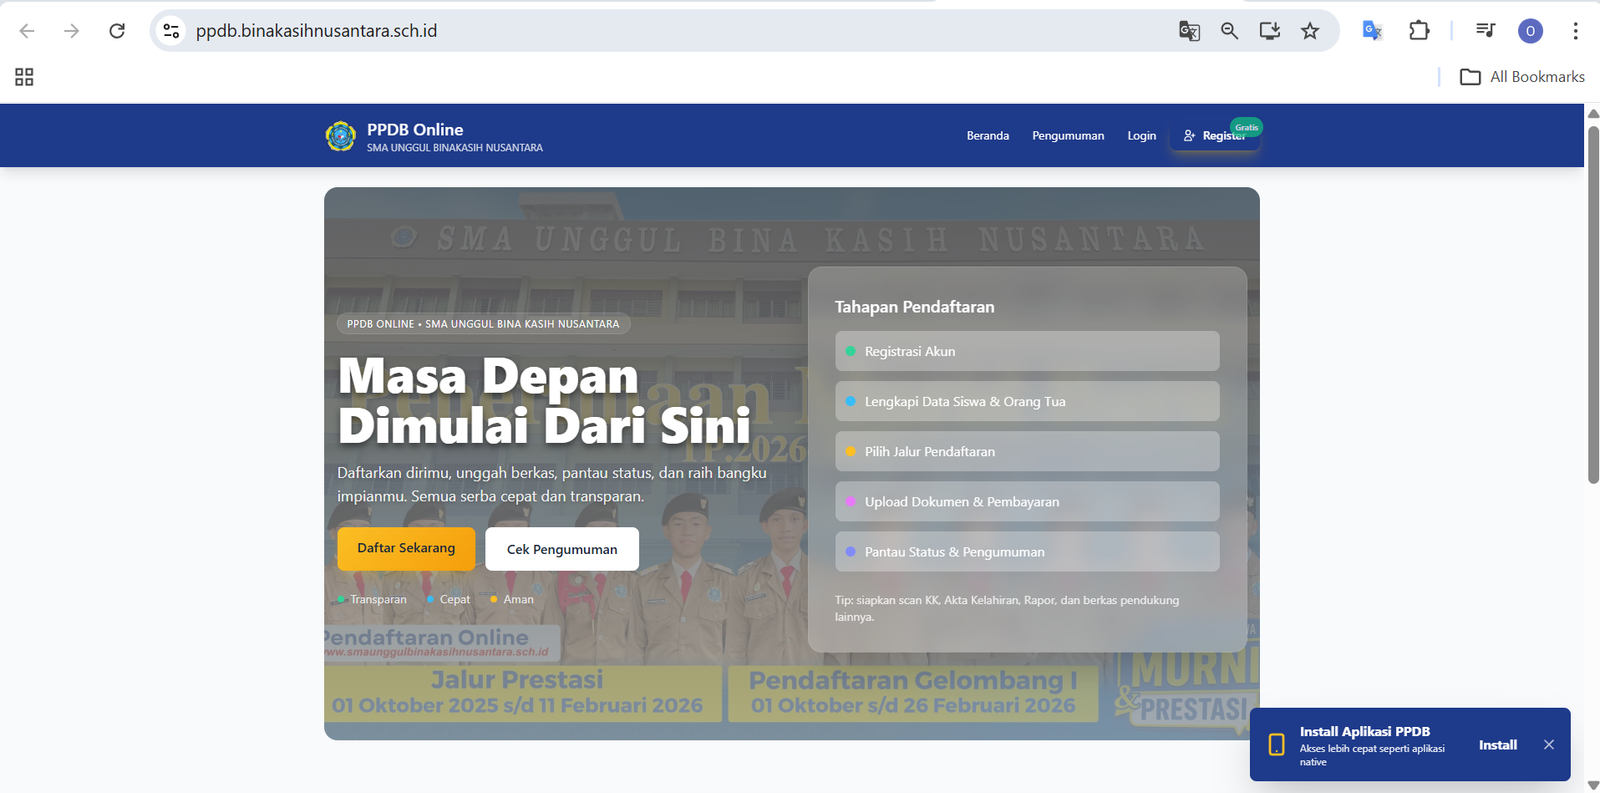Click the browser forward arrow
The width and height of the screenshot is (1600, 793).
pos(71,31)
